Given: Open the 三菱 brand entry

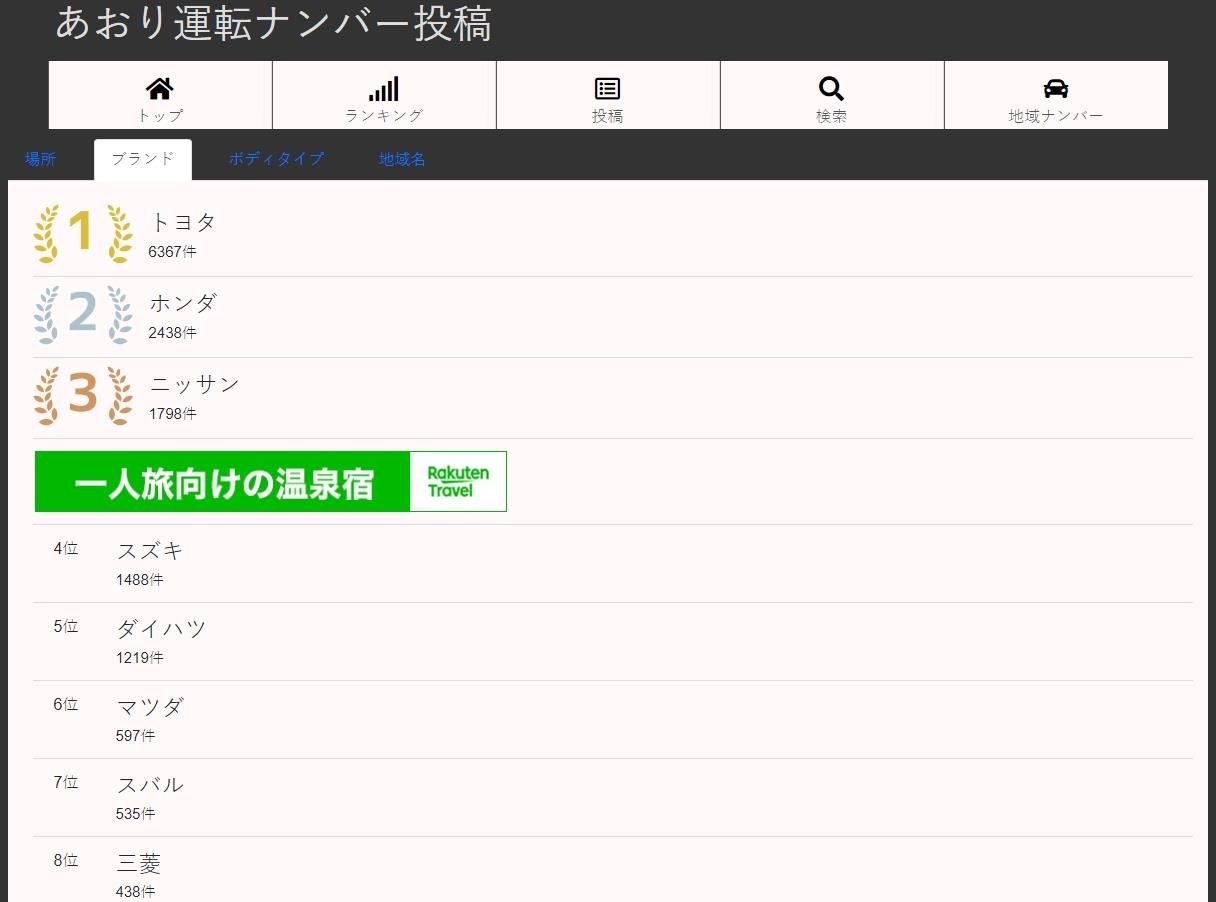Looking at the screenshot, I should [x=139, y=863].
